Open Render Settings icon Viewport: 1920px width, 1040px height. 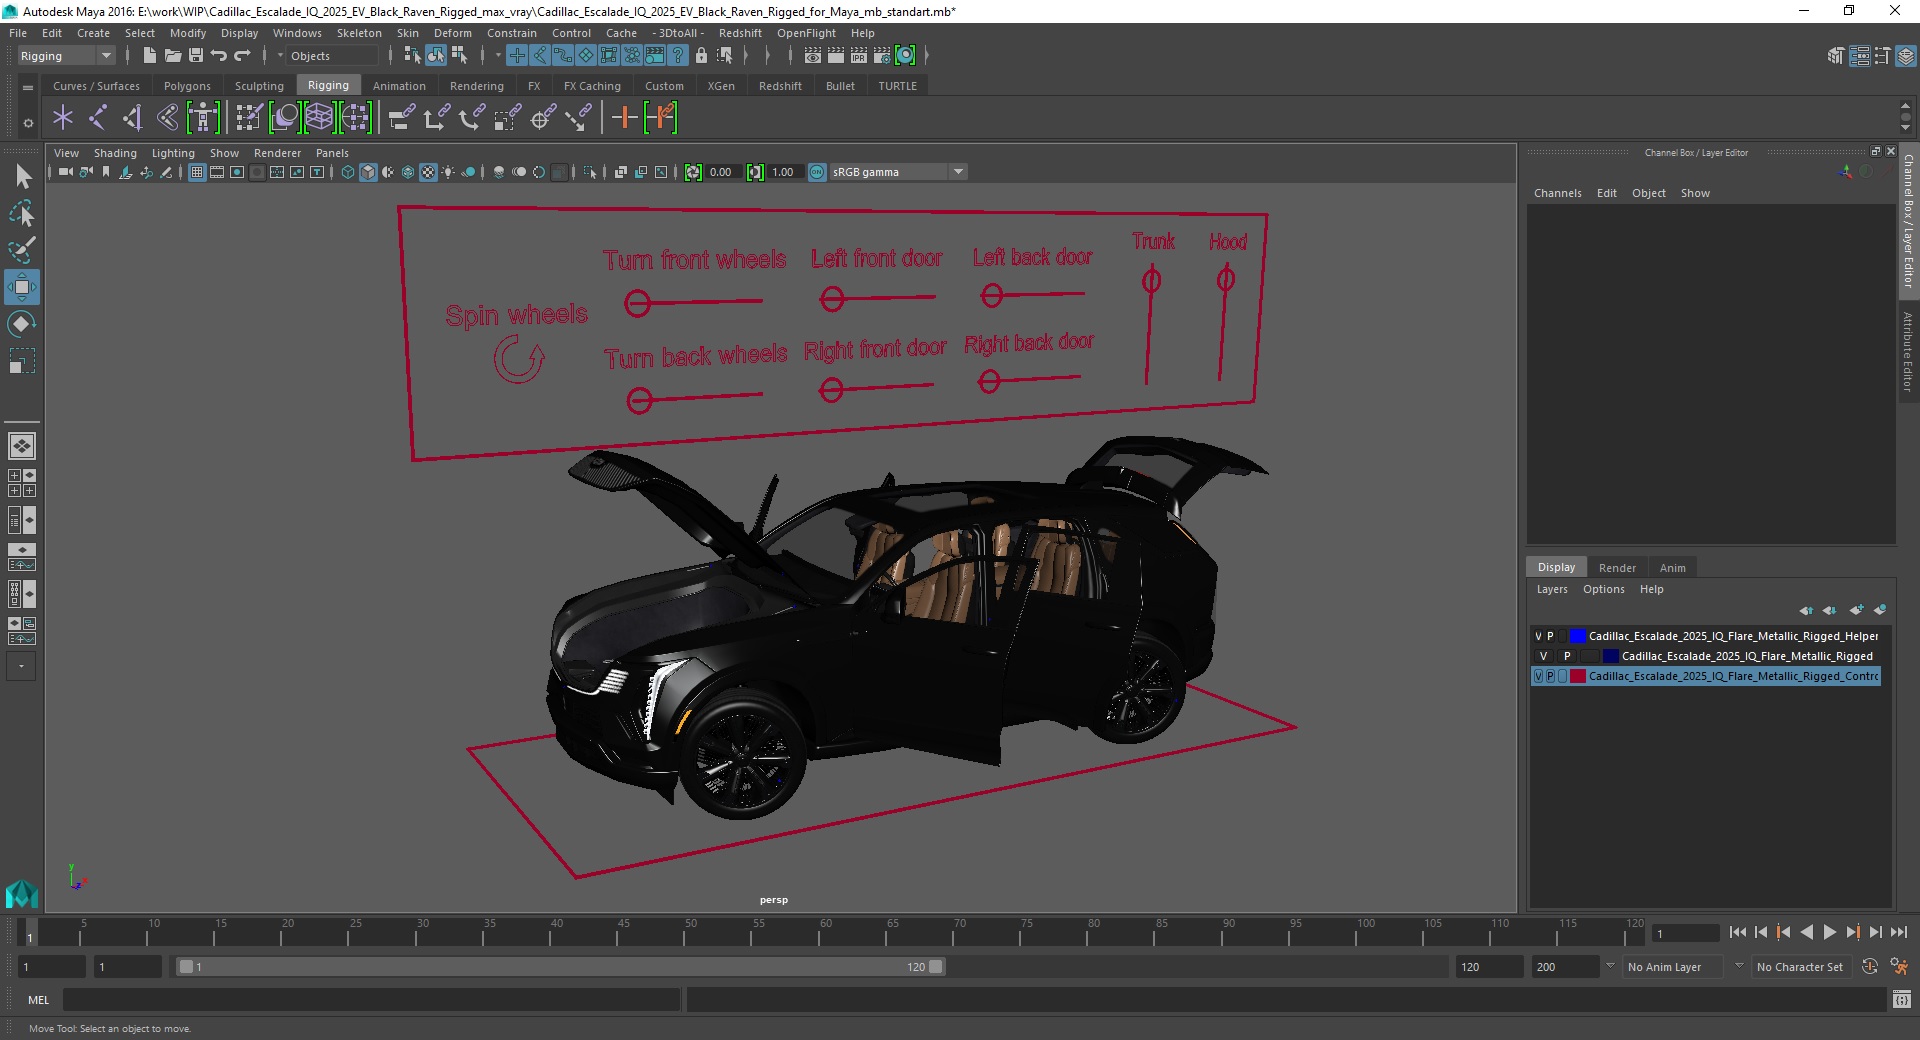click(881, 56)
